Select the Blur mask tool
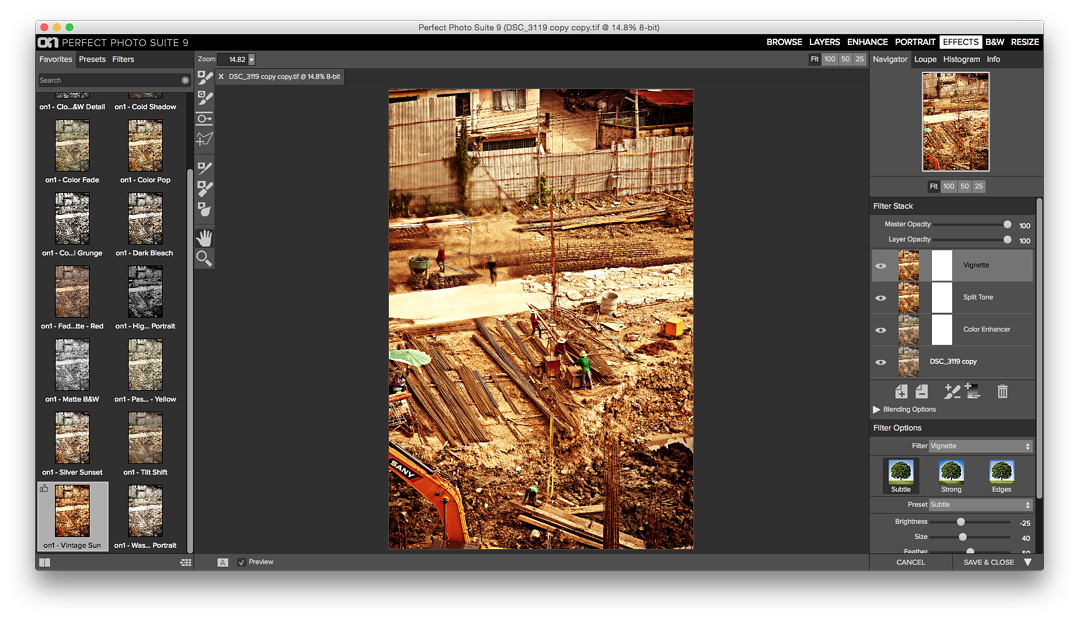The height and width of the screenshot is (621, 1079). [x=204, y=209]
